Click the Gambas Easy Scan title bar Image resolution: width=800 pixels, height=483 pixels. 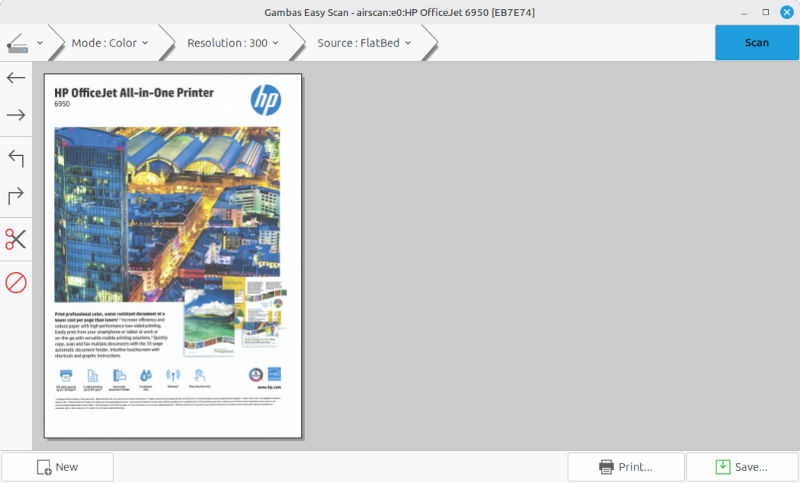tap(400, 12)
